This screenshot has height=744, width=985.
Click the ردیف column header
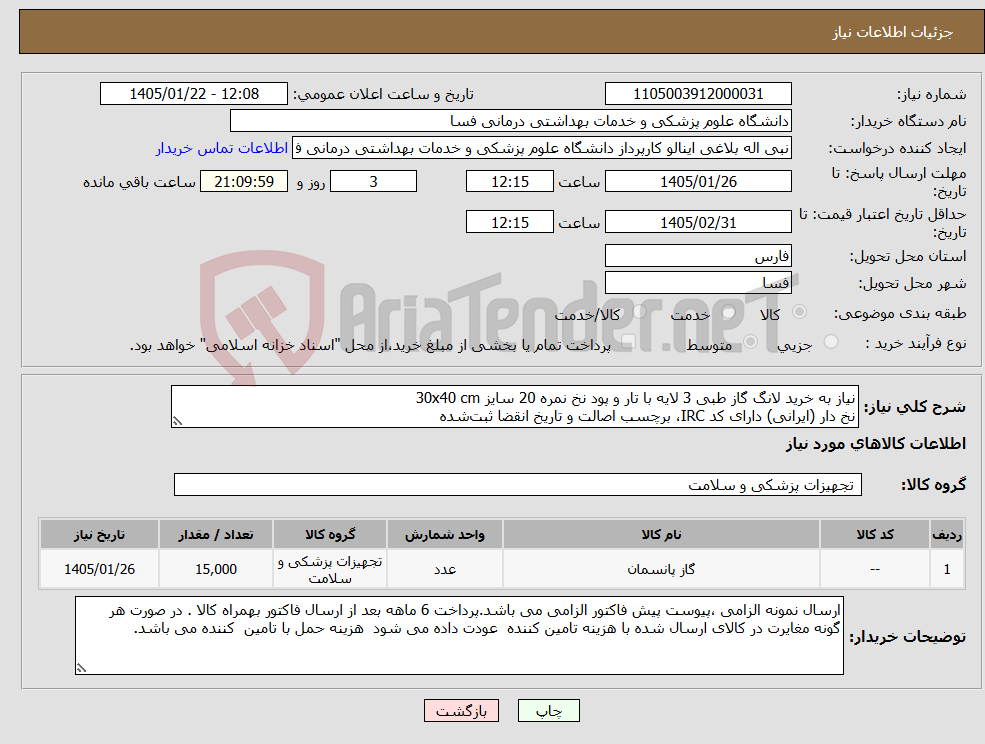click(x=947, y=535)
